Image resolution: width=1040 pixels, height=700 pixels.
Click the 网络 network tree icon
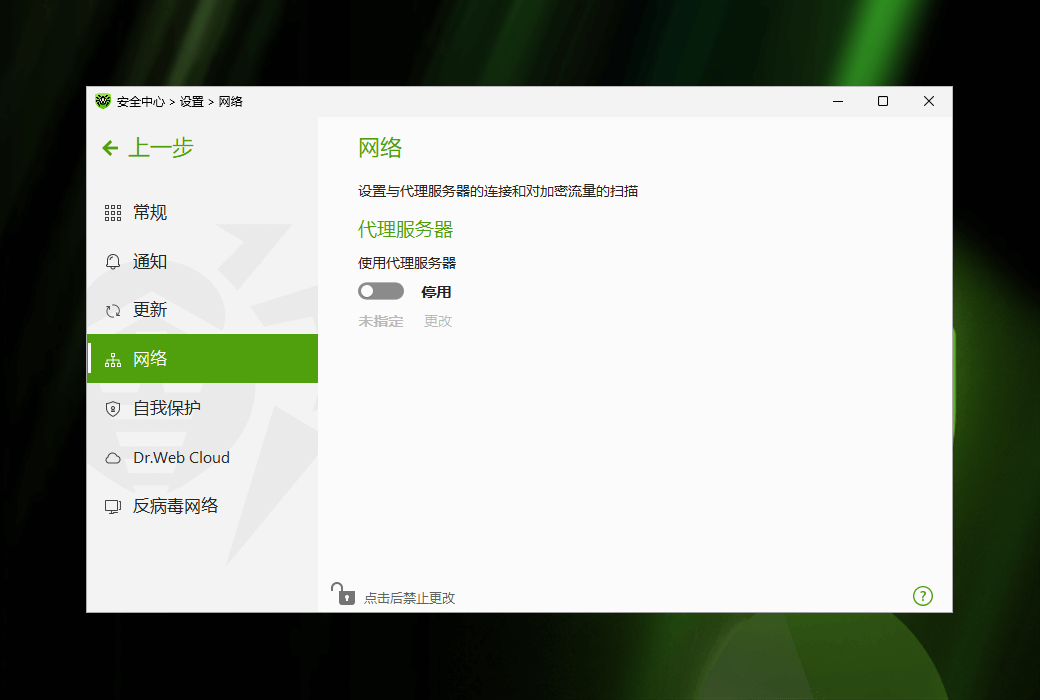(x=113, y=360)
